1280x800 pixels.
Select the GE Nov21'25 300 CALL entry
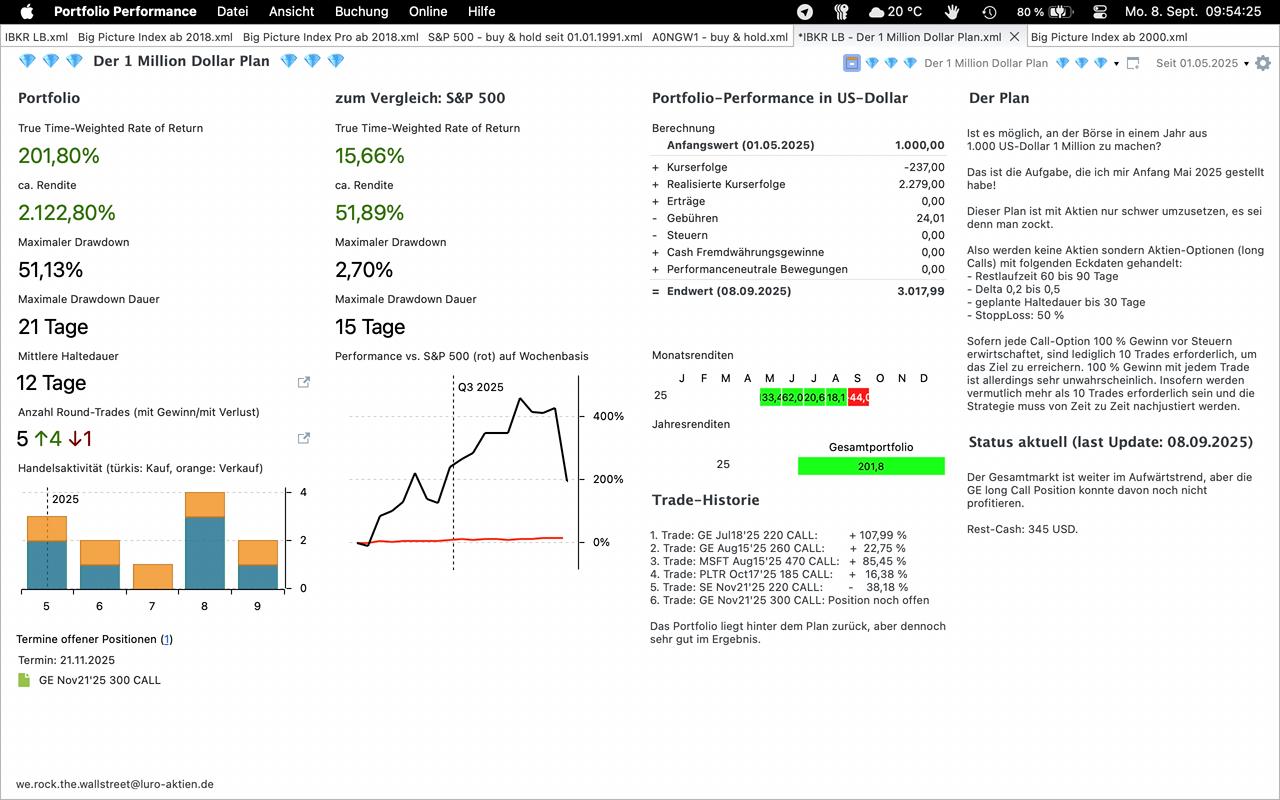[100, 680]
